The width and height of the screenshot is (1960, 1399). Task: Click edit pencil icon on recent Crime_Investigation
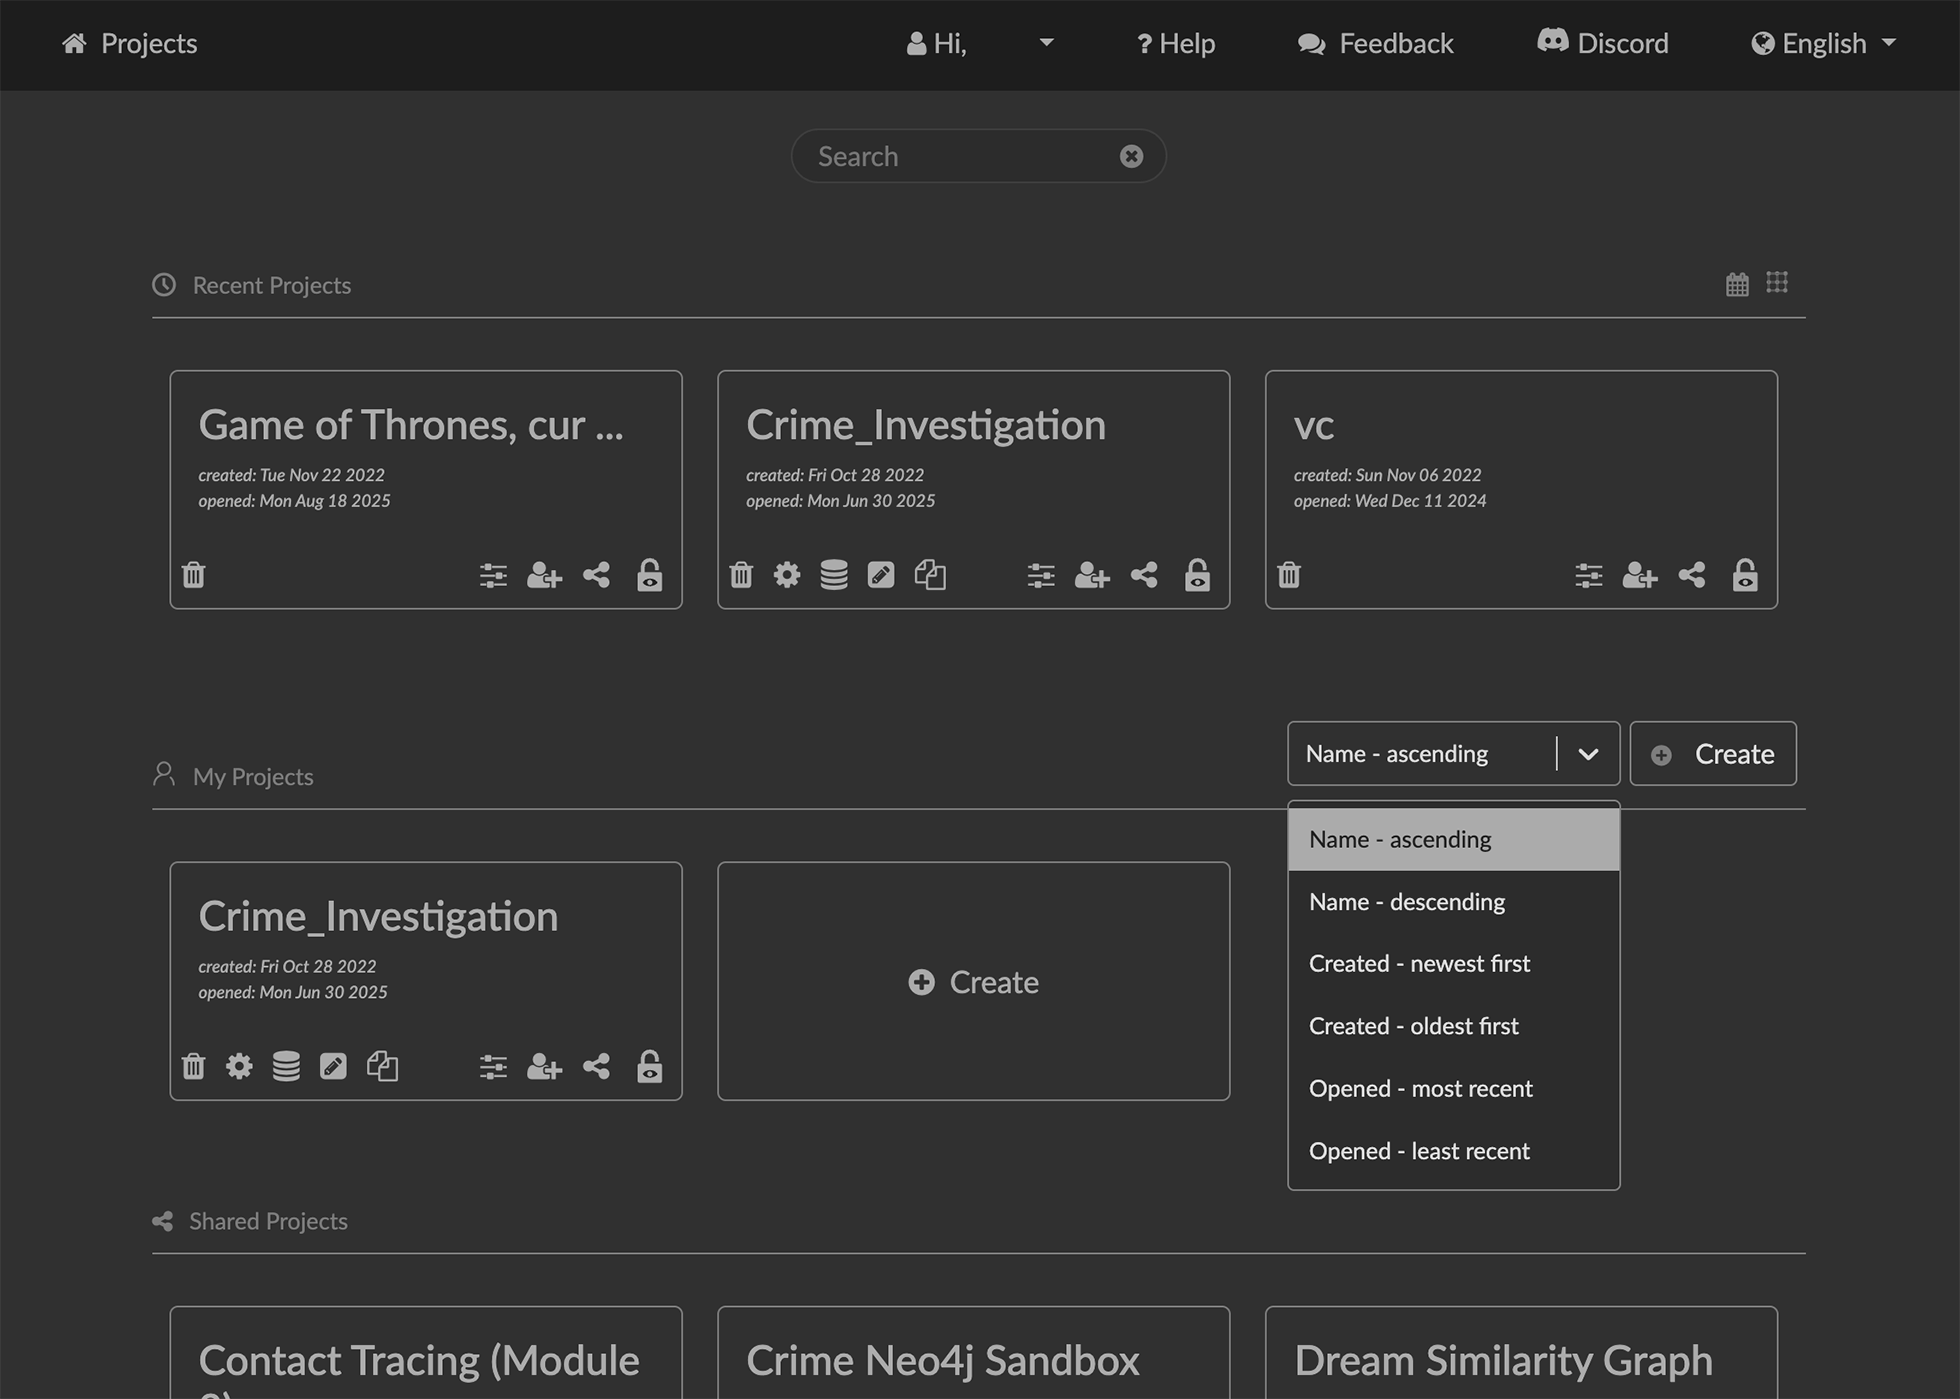coord(880,575)
